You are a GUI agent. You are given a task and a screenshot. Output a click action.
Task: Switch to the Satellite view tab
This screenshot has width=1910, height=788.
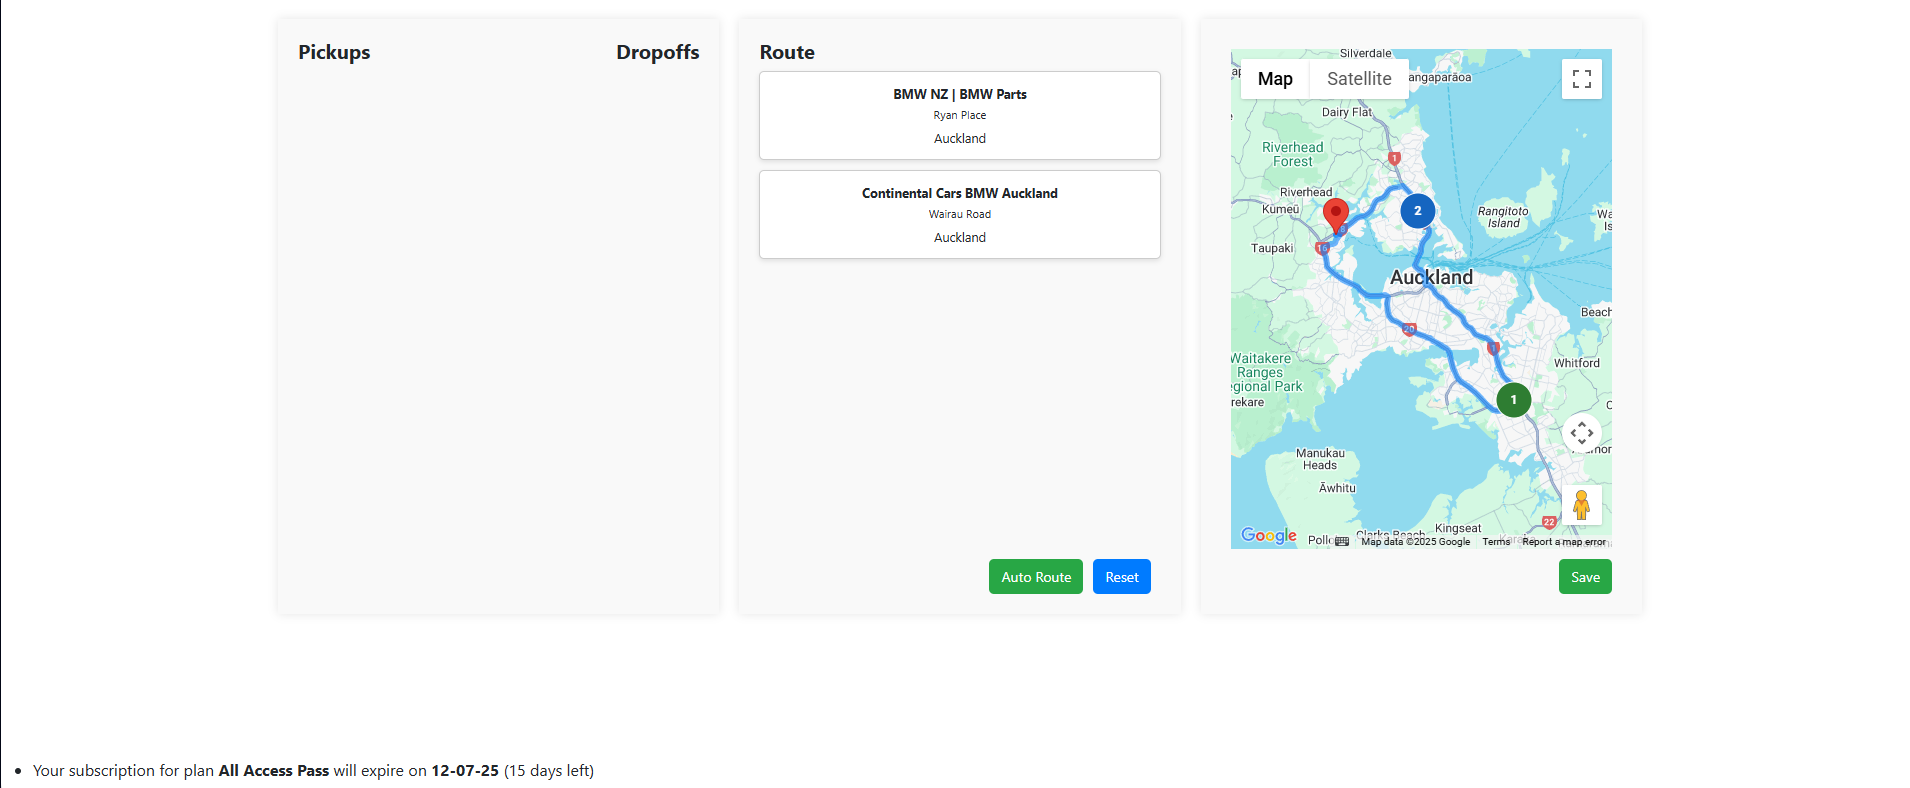[1359, 79]
